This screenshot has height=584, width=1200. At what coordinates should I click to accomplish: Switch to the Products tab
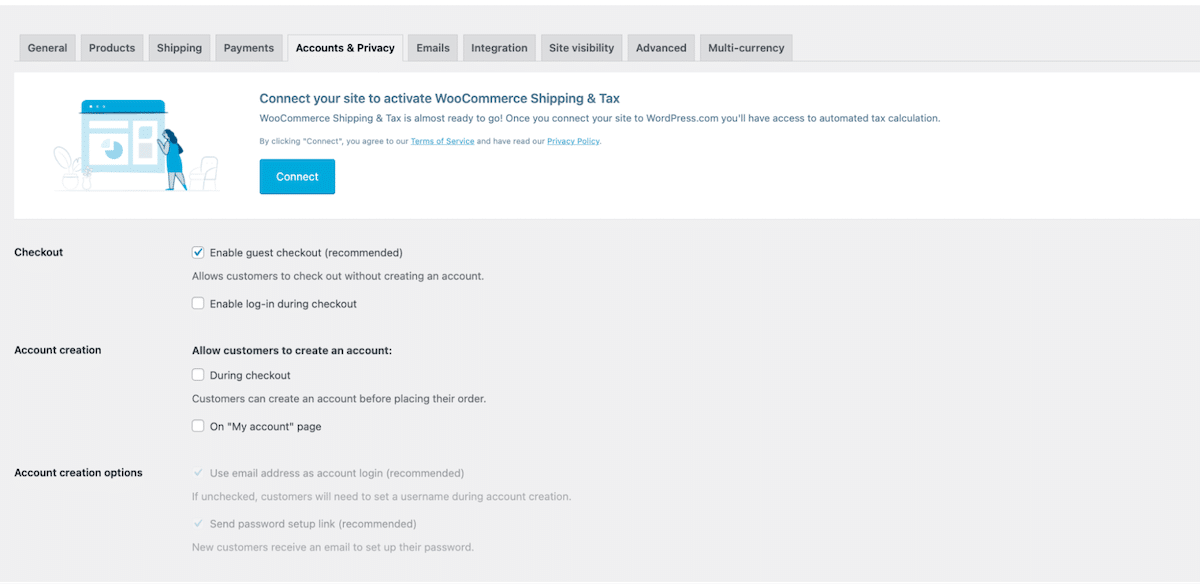coord(112,48)
